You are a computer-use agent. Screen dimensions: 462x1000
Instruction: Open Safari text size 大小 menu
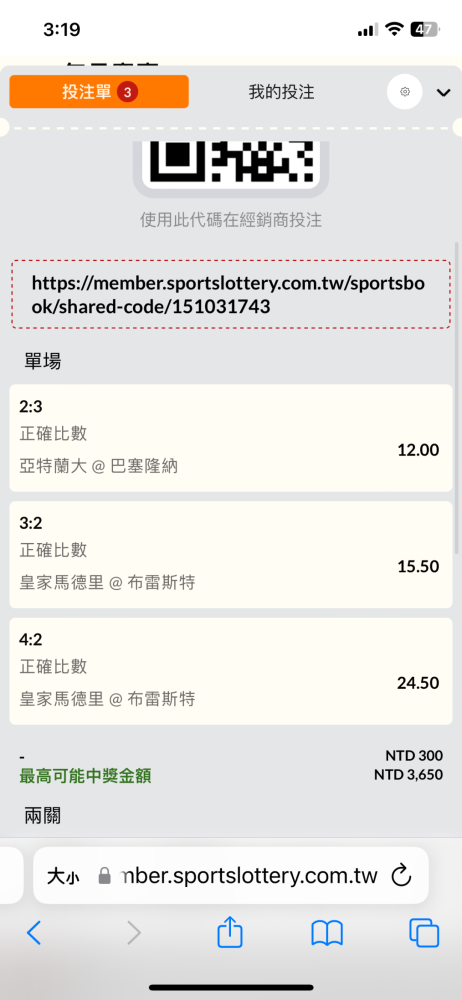(x=63, y=876)
